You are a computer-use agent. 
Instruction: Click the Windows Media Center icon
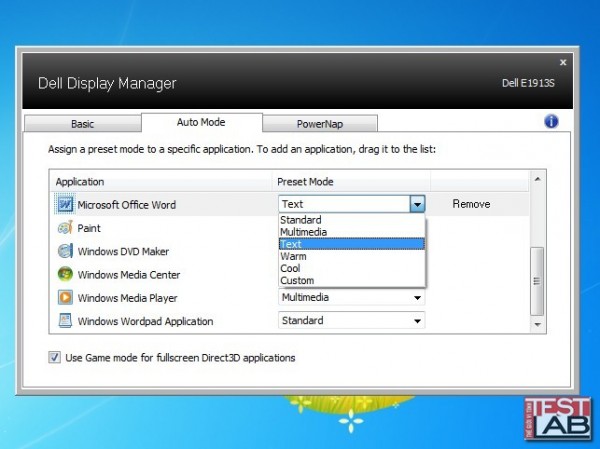(x=65, y=274)
